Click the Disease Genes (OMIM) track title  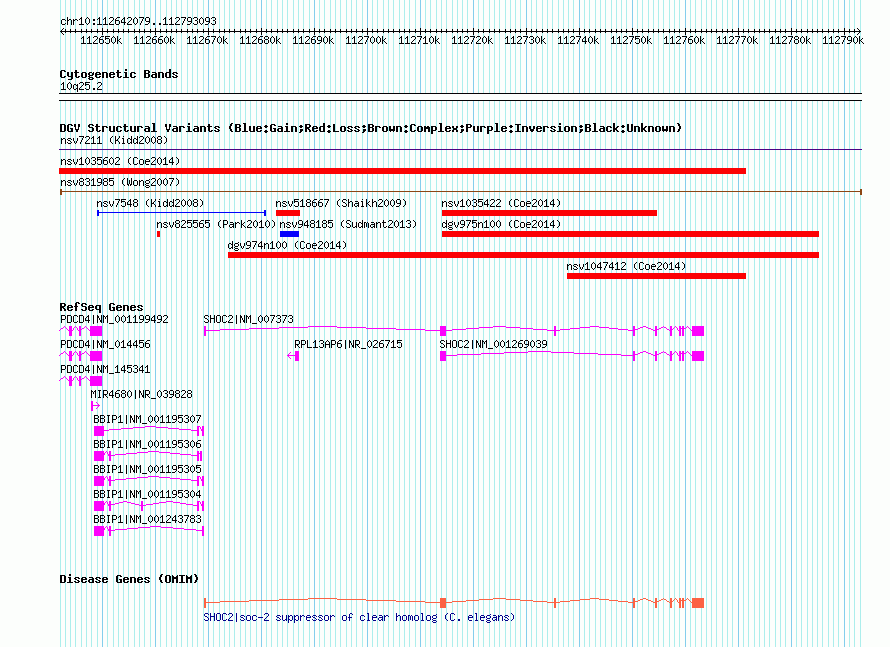(x=129, y=579)
